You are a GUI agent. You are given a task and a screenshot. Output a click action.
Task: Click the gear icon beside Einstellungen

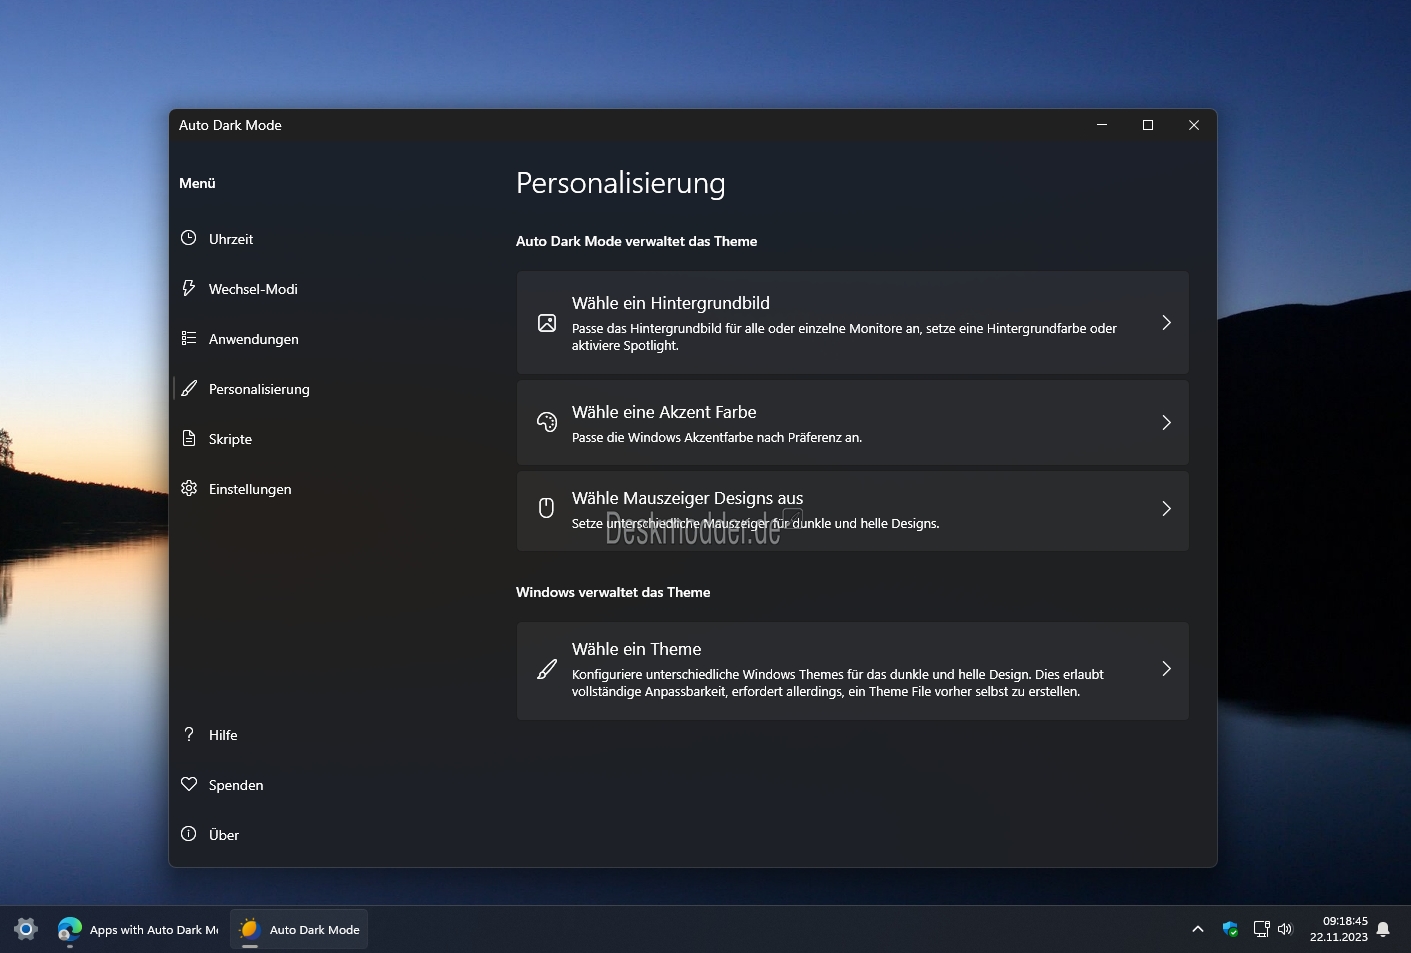point(188,488)
